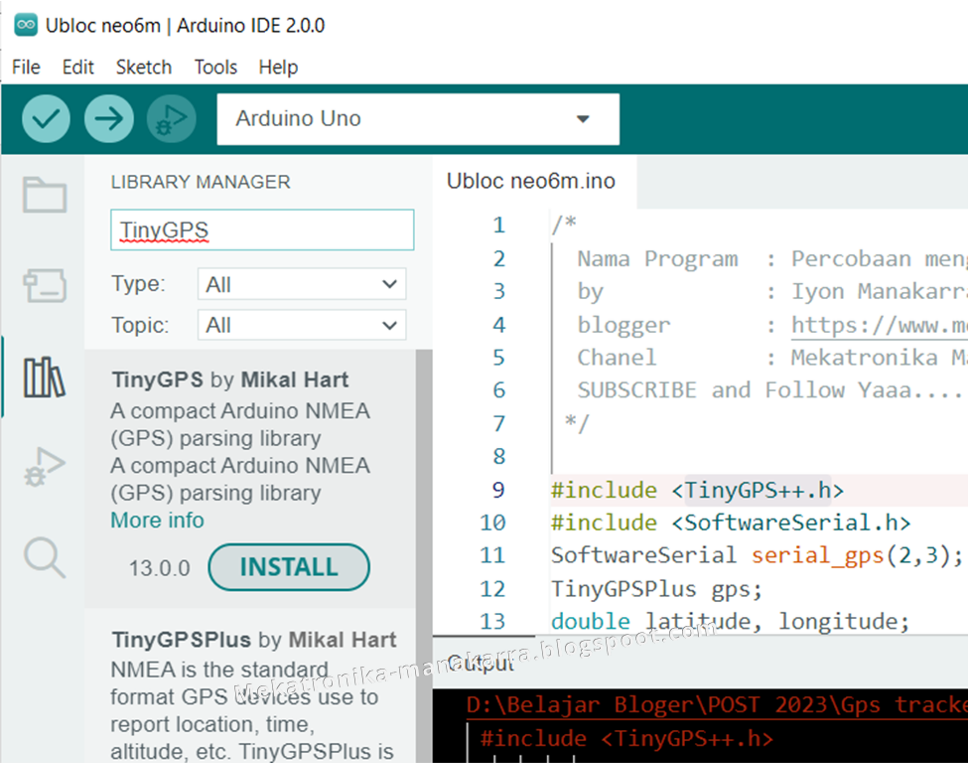The width and height of the screenshot is (968, 763).
Task: Open the Edit menu
Action: tap(78, 67)
